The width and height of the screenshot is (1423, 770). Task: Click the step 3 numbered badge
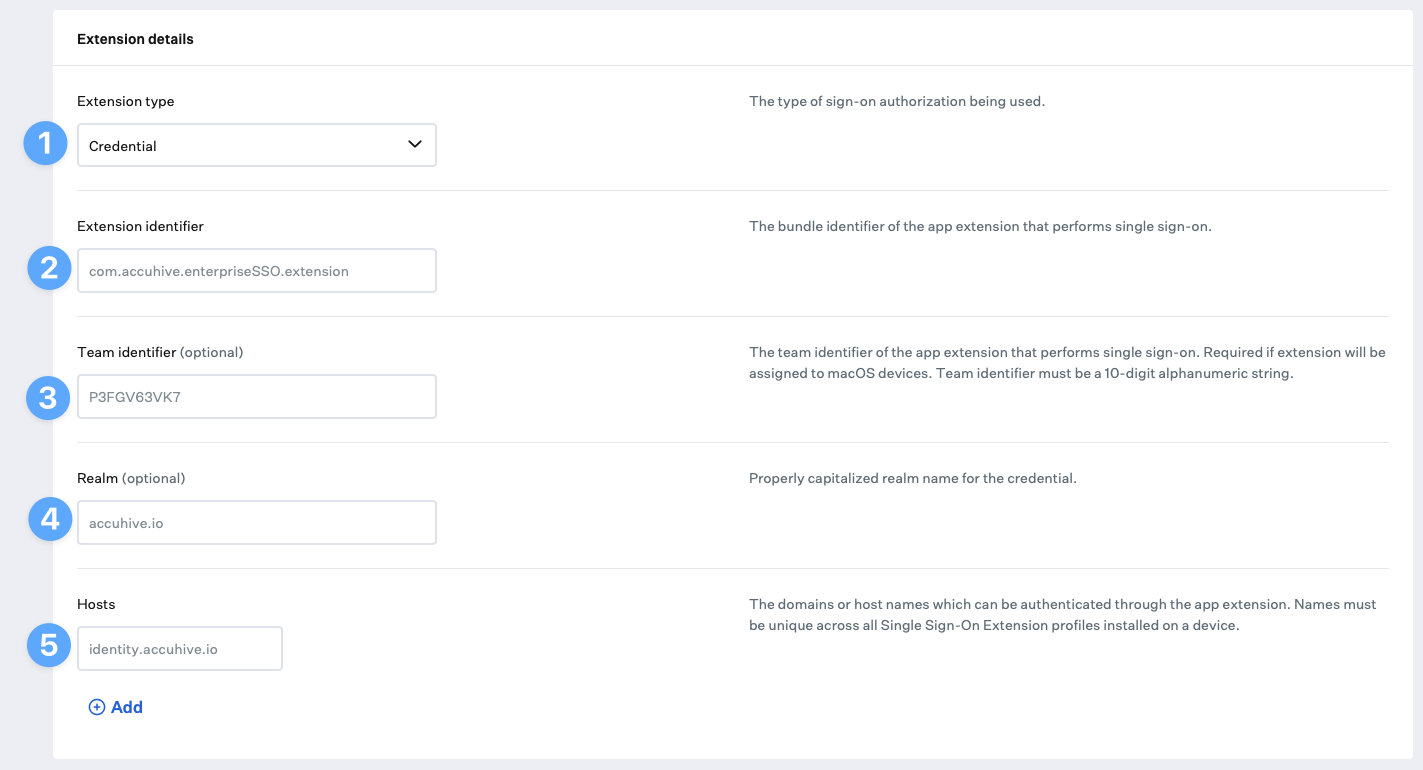(45, 398)
